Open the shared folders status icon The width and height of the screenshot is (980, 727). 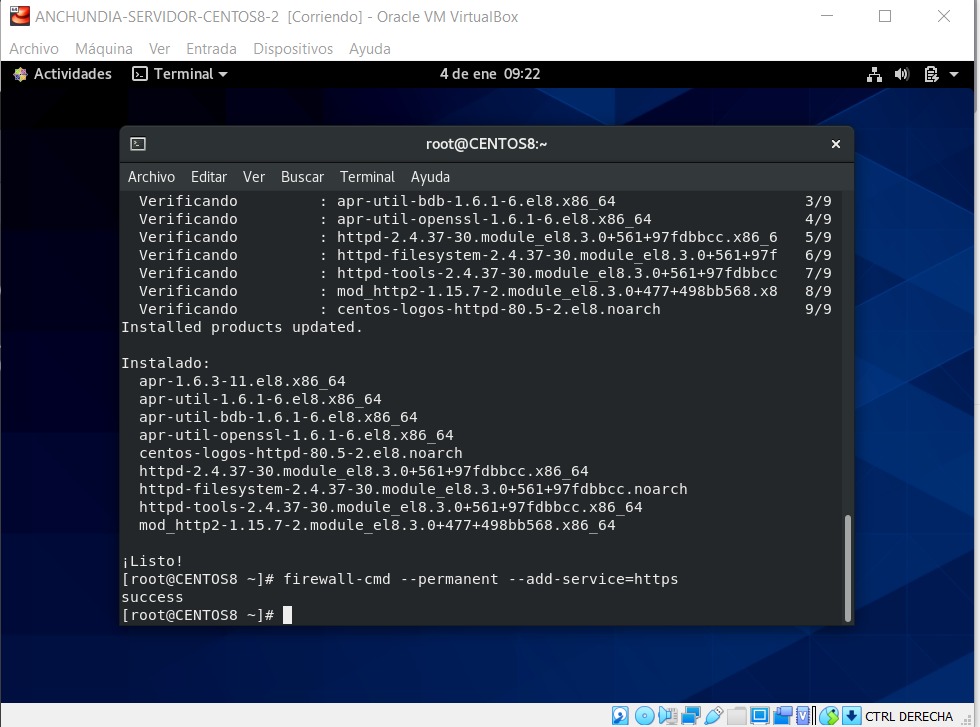click(737, 715)
